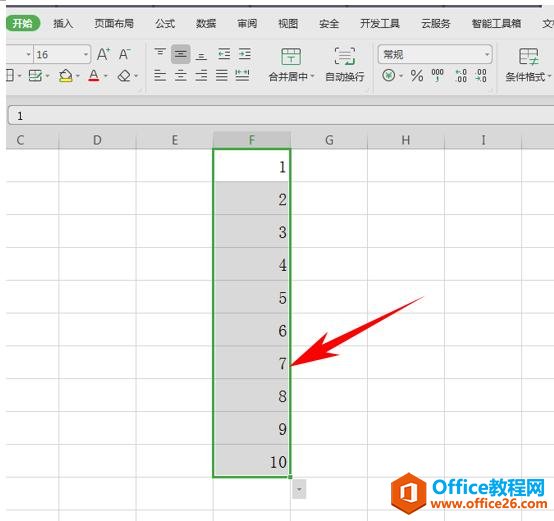Align text right

point(201,76)
